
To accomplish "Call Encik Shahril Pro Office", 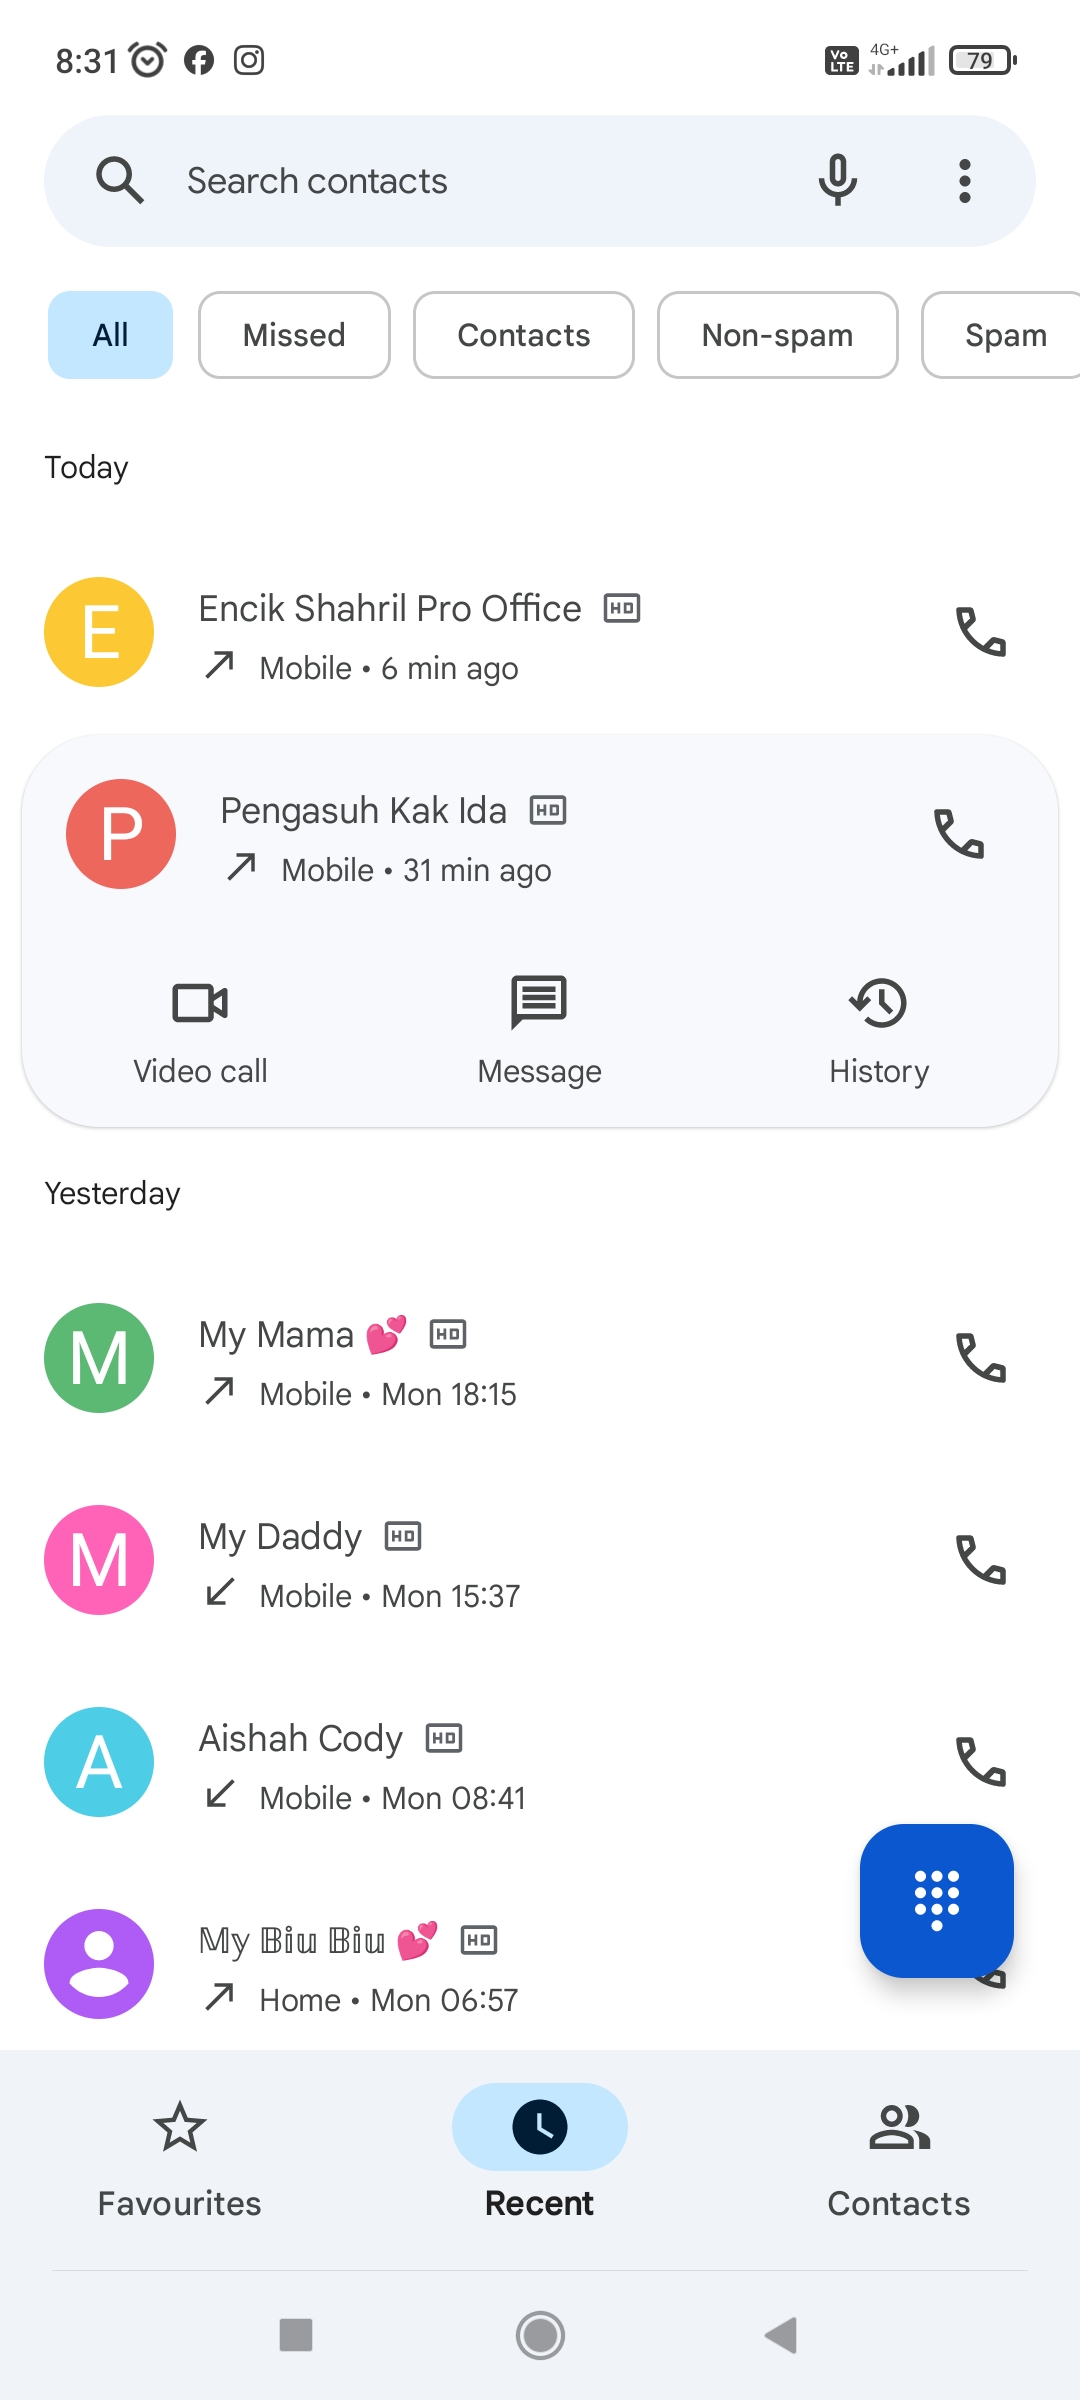I will (980, 632).
